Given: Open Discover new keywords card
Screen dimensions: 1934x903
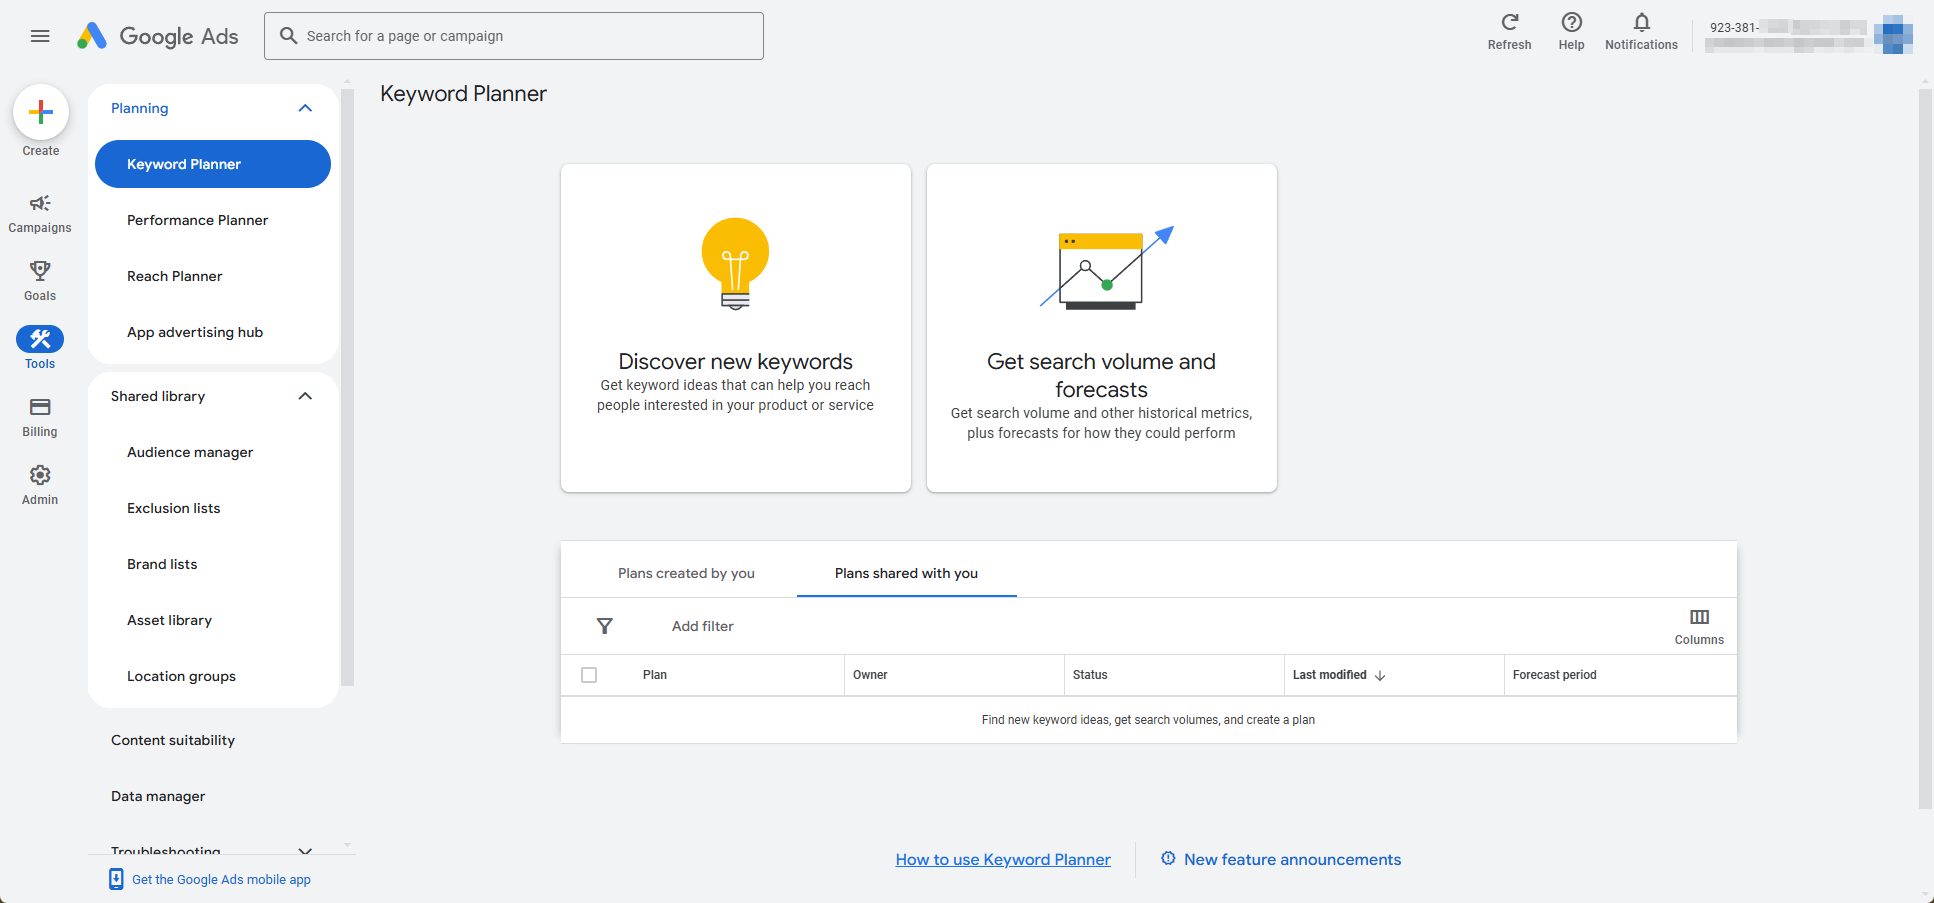Looking at the screenshot, I should pyautogui.click(x=736, y=328).
